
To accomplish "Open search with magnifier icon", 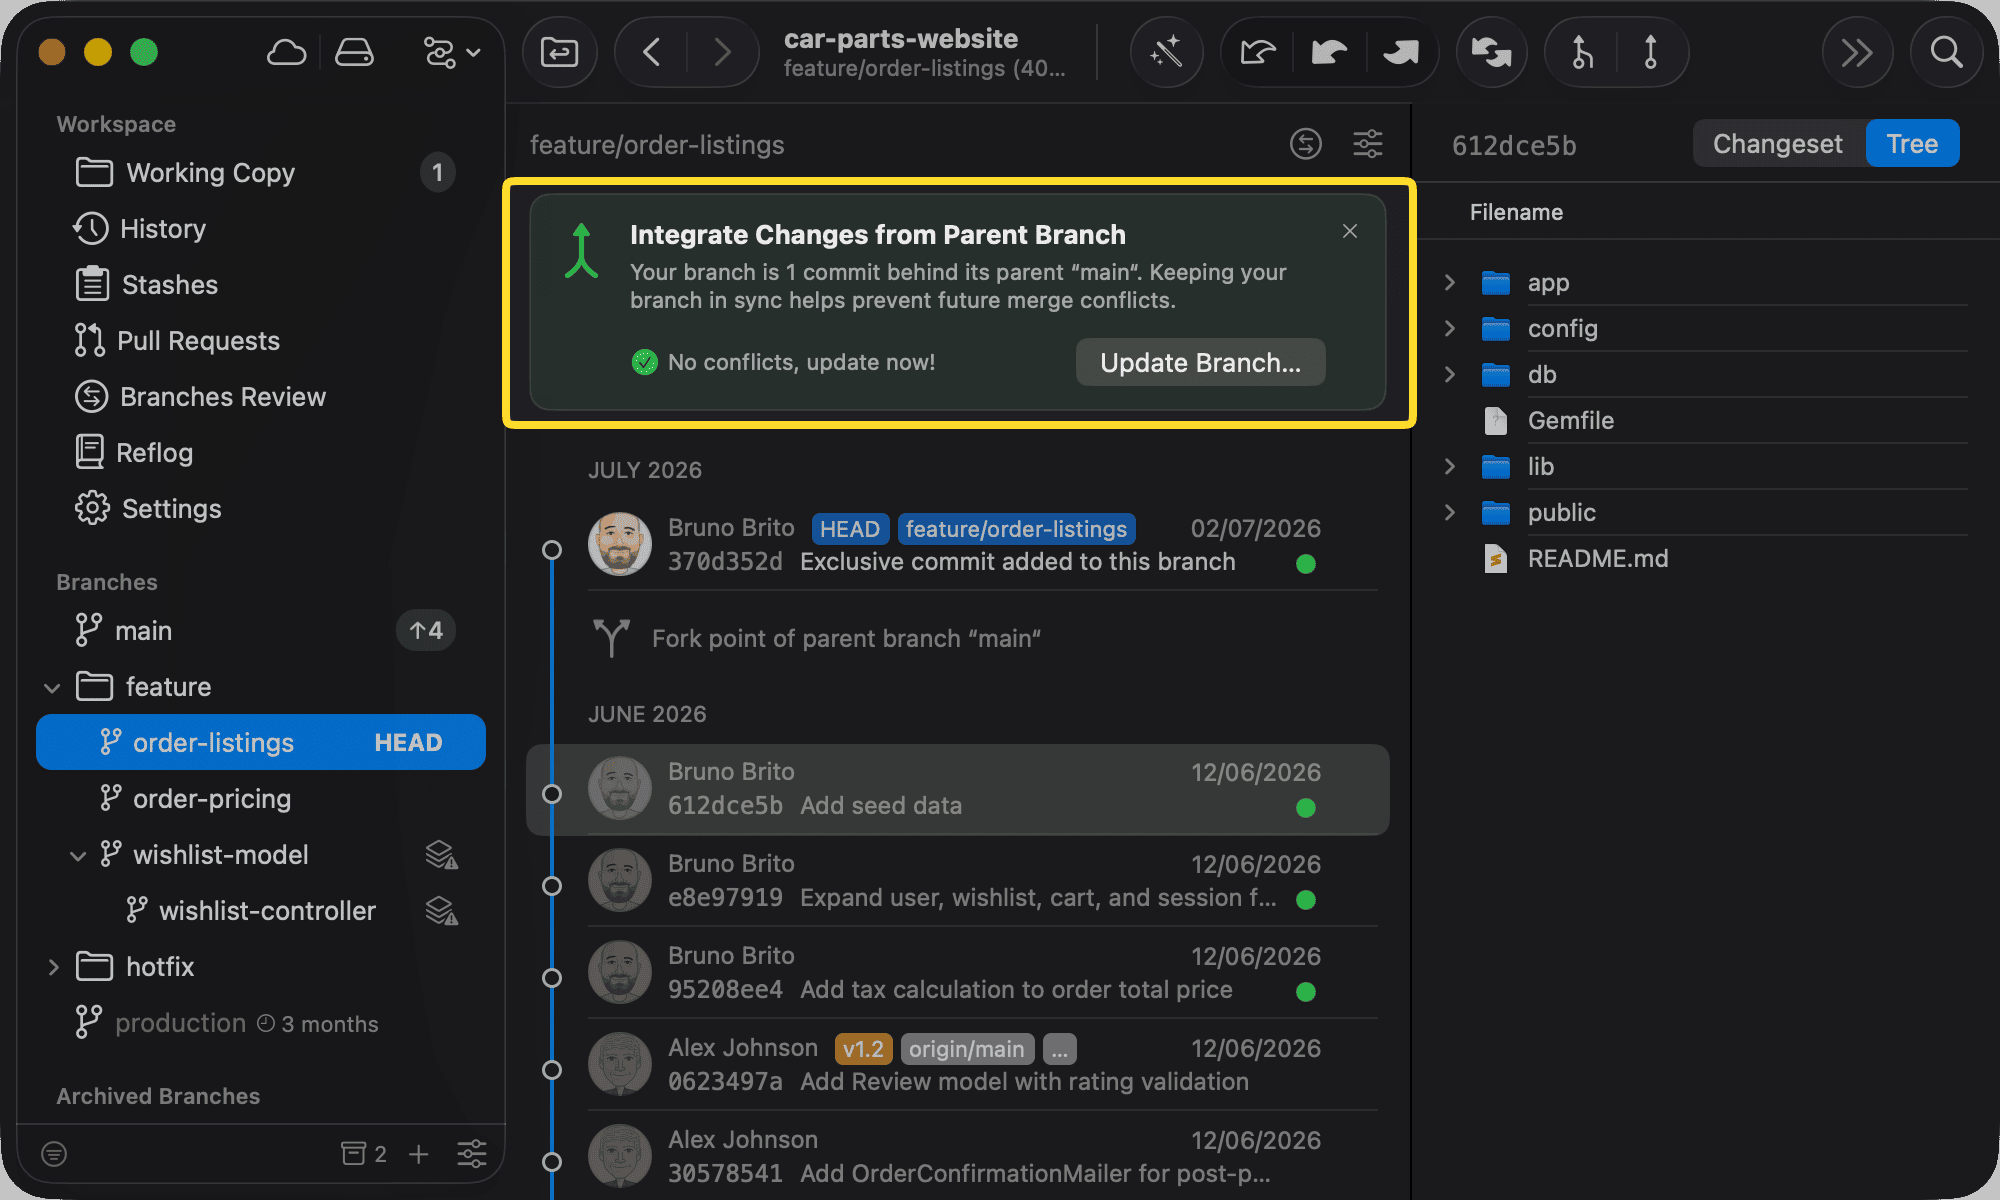I will (x=1946, y=52).
